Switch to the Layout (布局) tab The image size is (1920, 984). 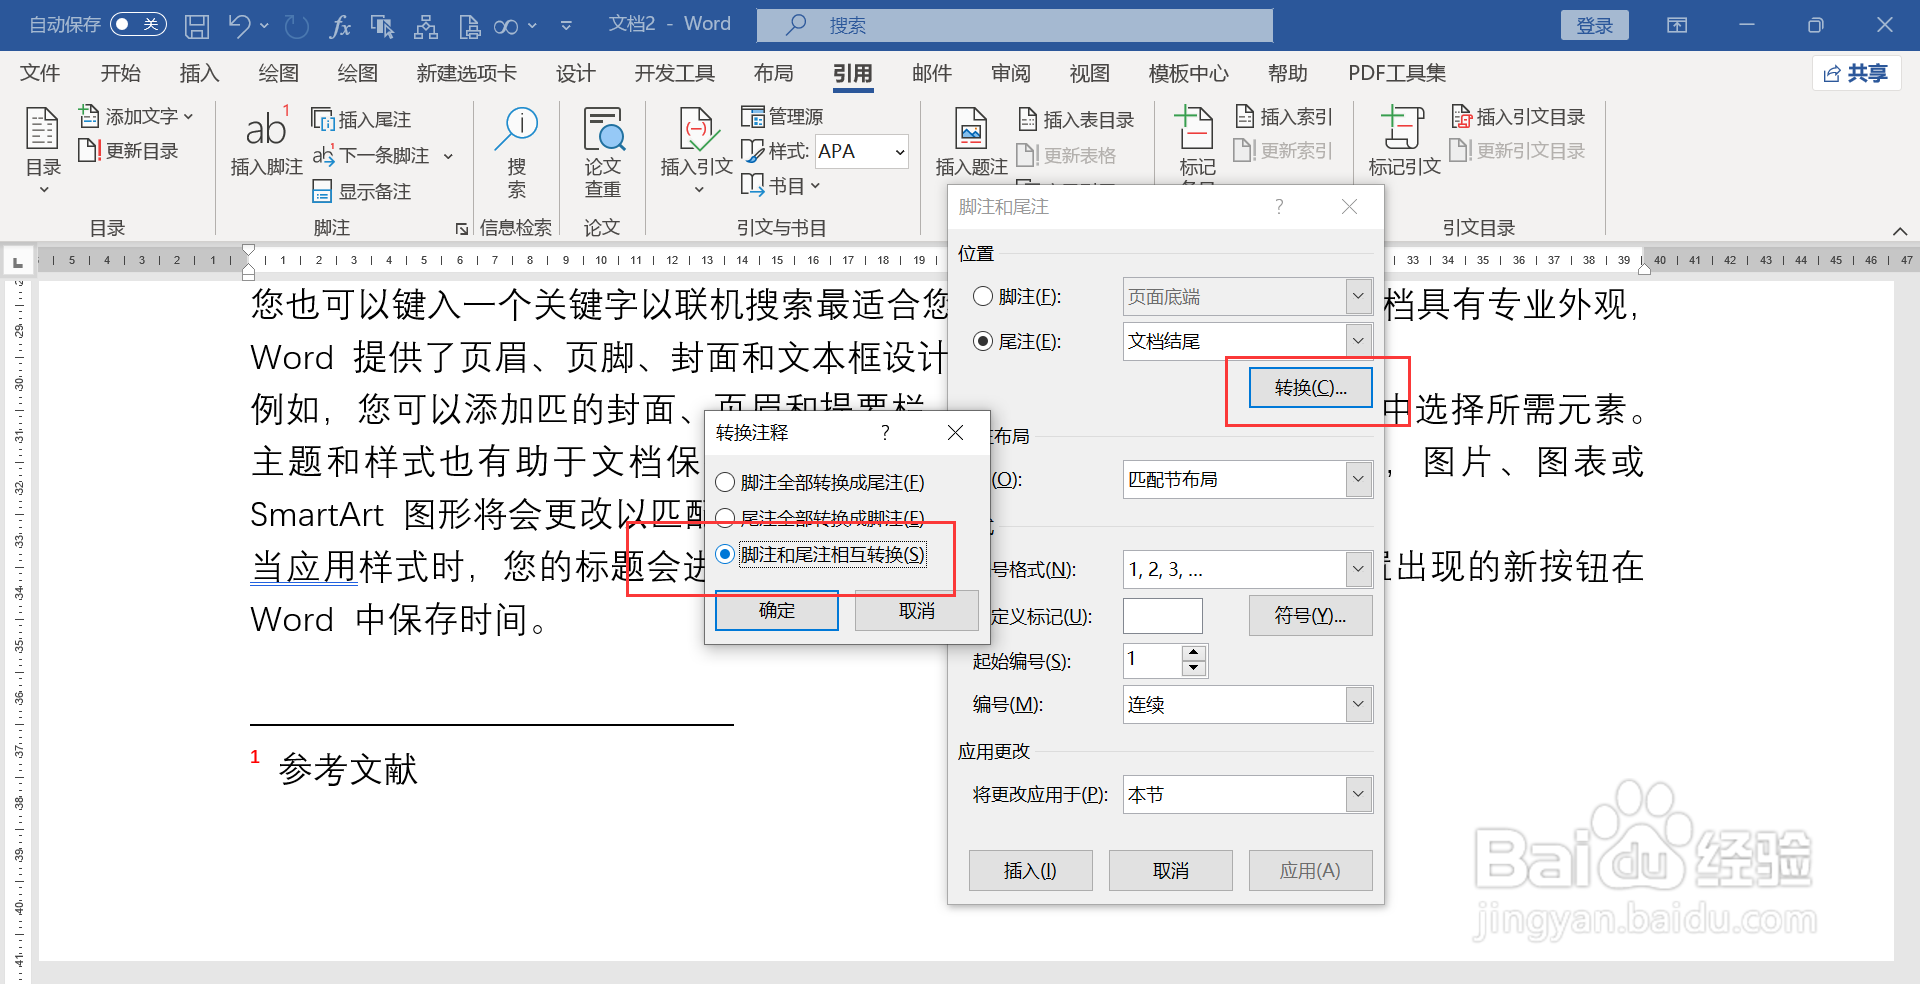(x=774, y=73)
